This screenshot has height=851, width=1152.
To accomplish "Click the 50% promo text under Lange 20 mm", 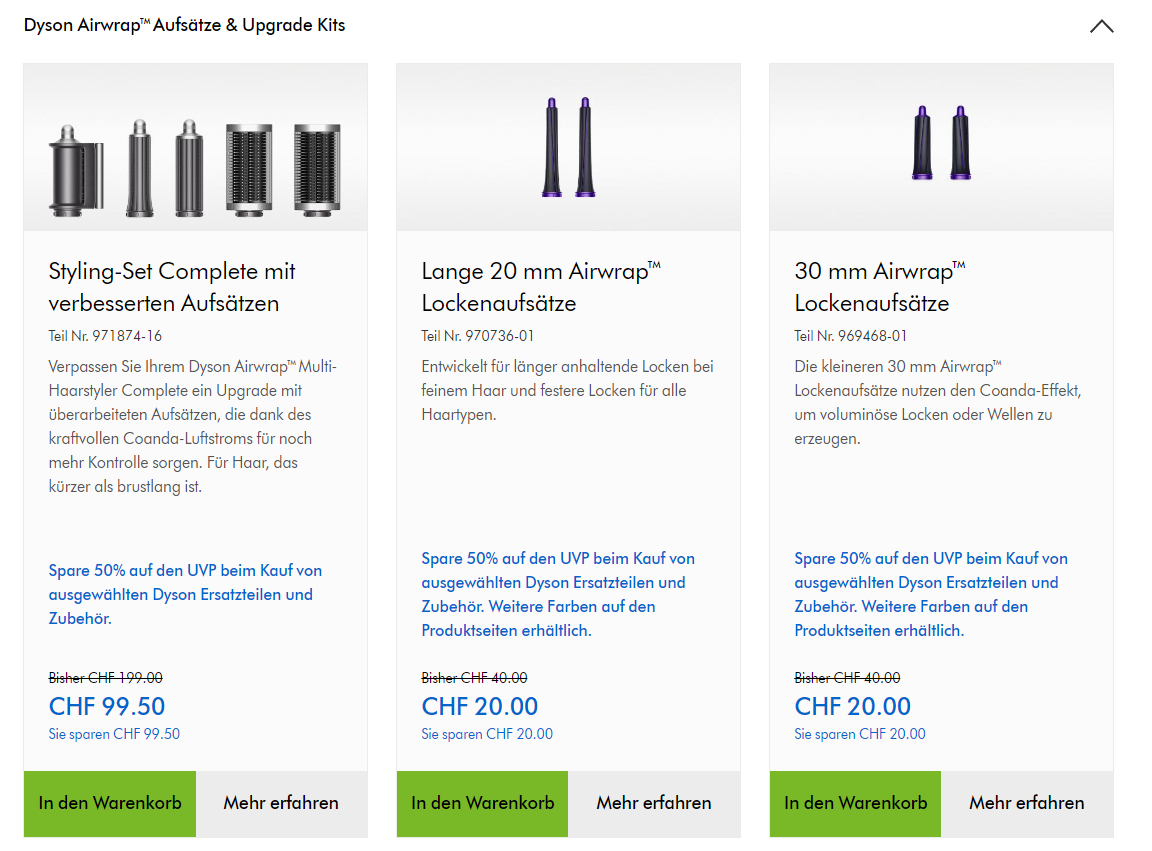I will pyautogui.click(x=558, y=594).
